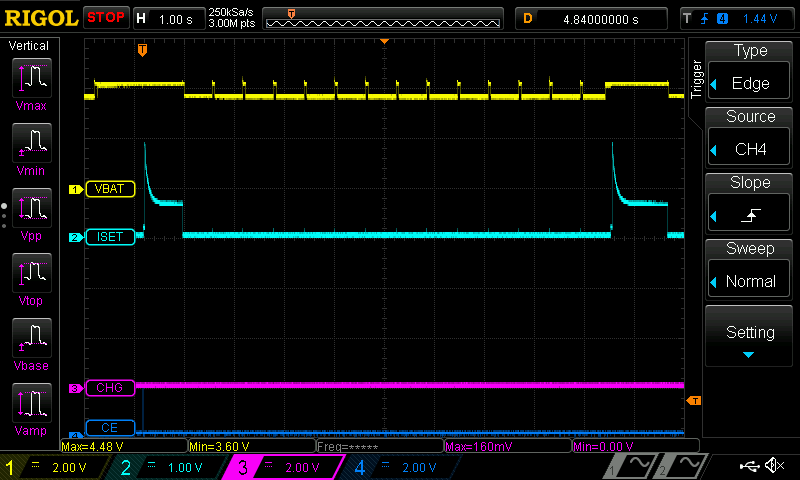Select the ISET channel label

[110, 237]
